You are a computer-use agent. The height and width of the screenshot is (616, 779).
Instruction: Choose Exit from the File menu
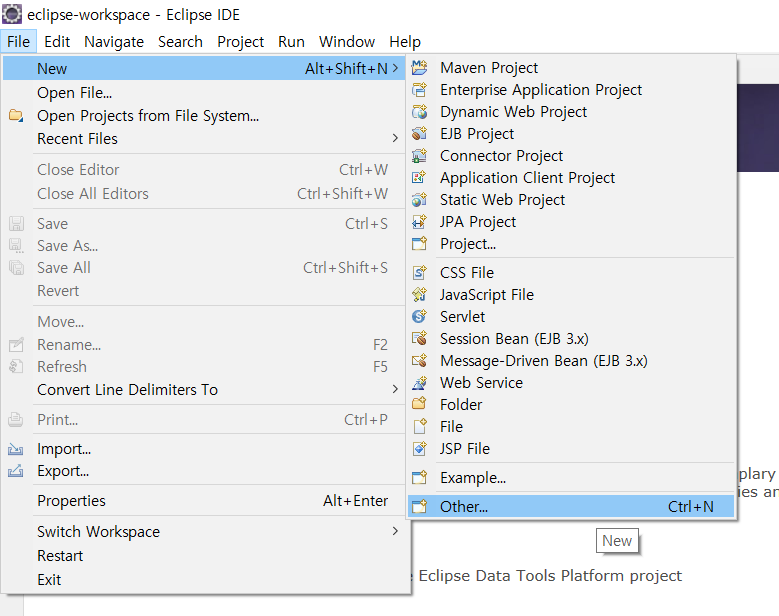click(204, 579)
